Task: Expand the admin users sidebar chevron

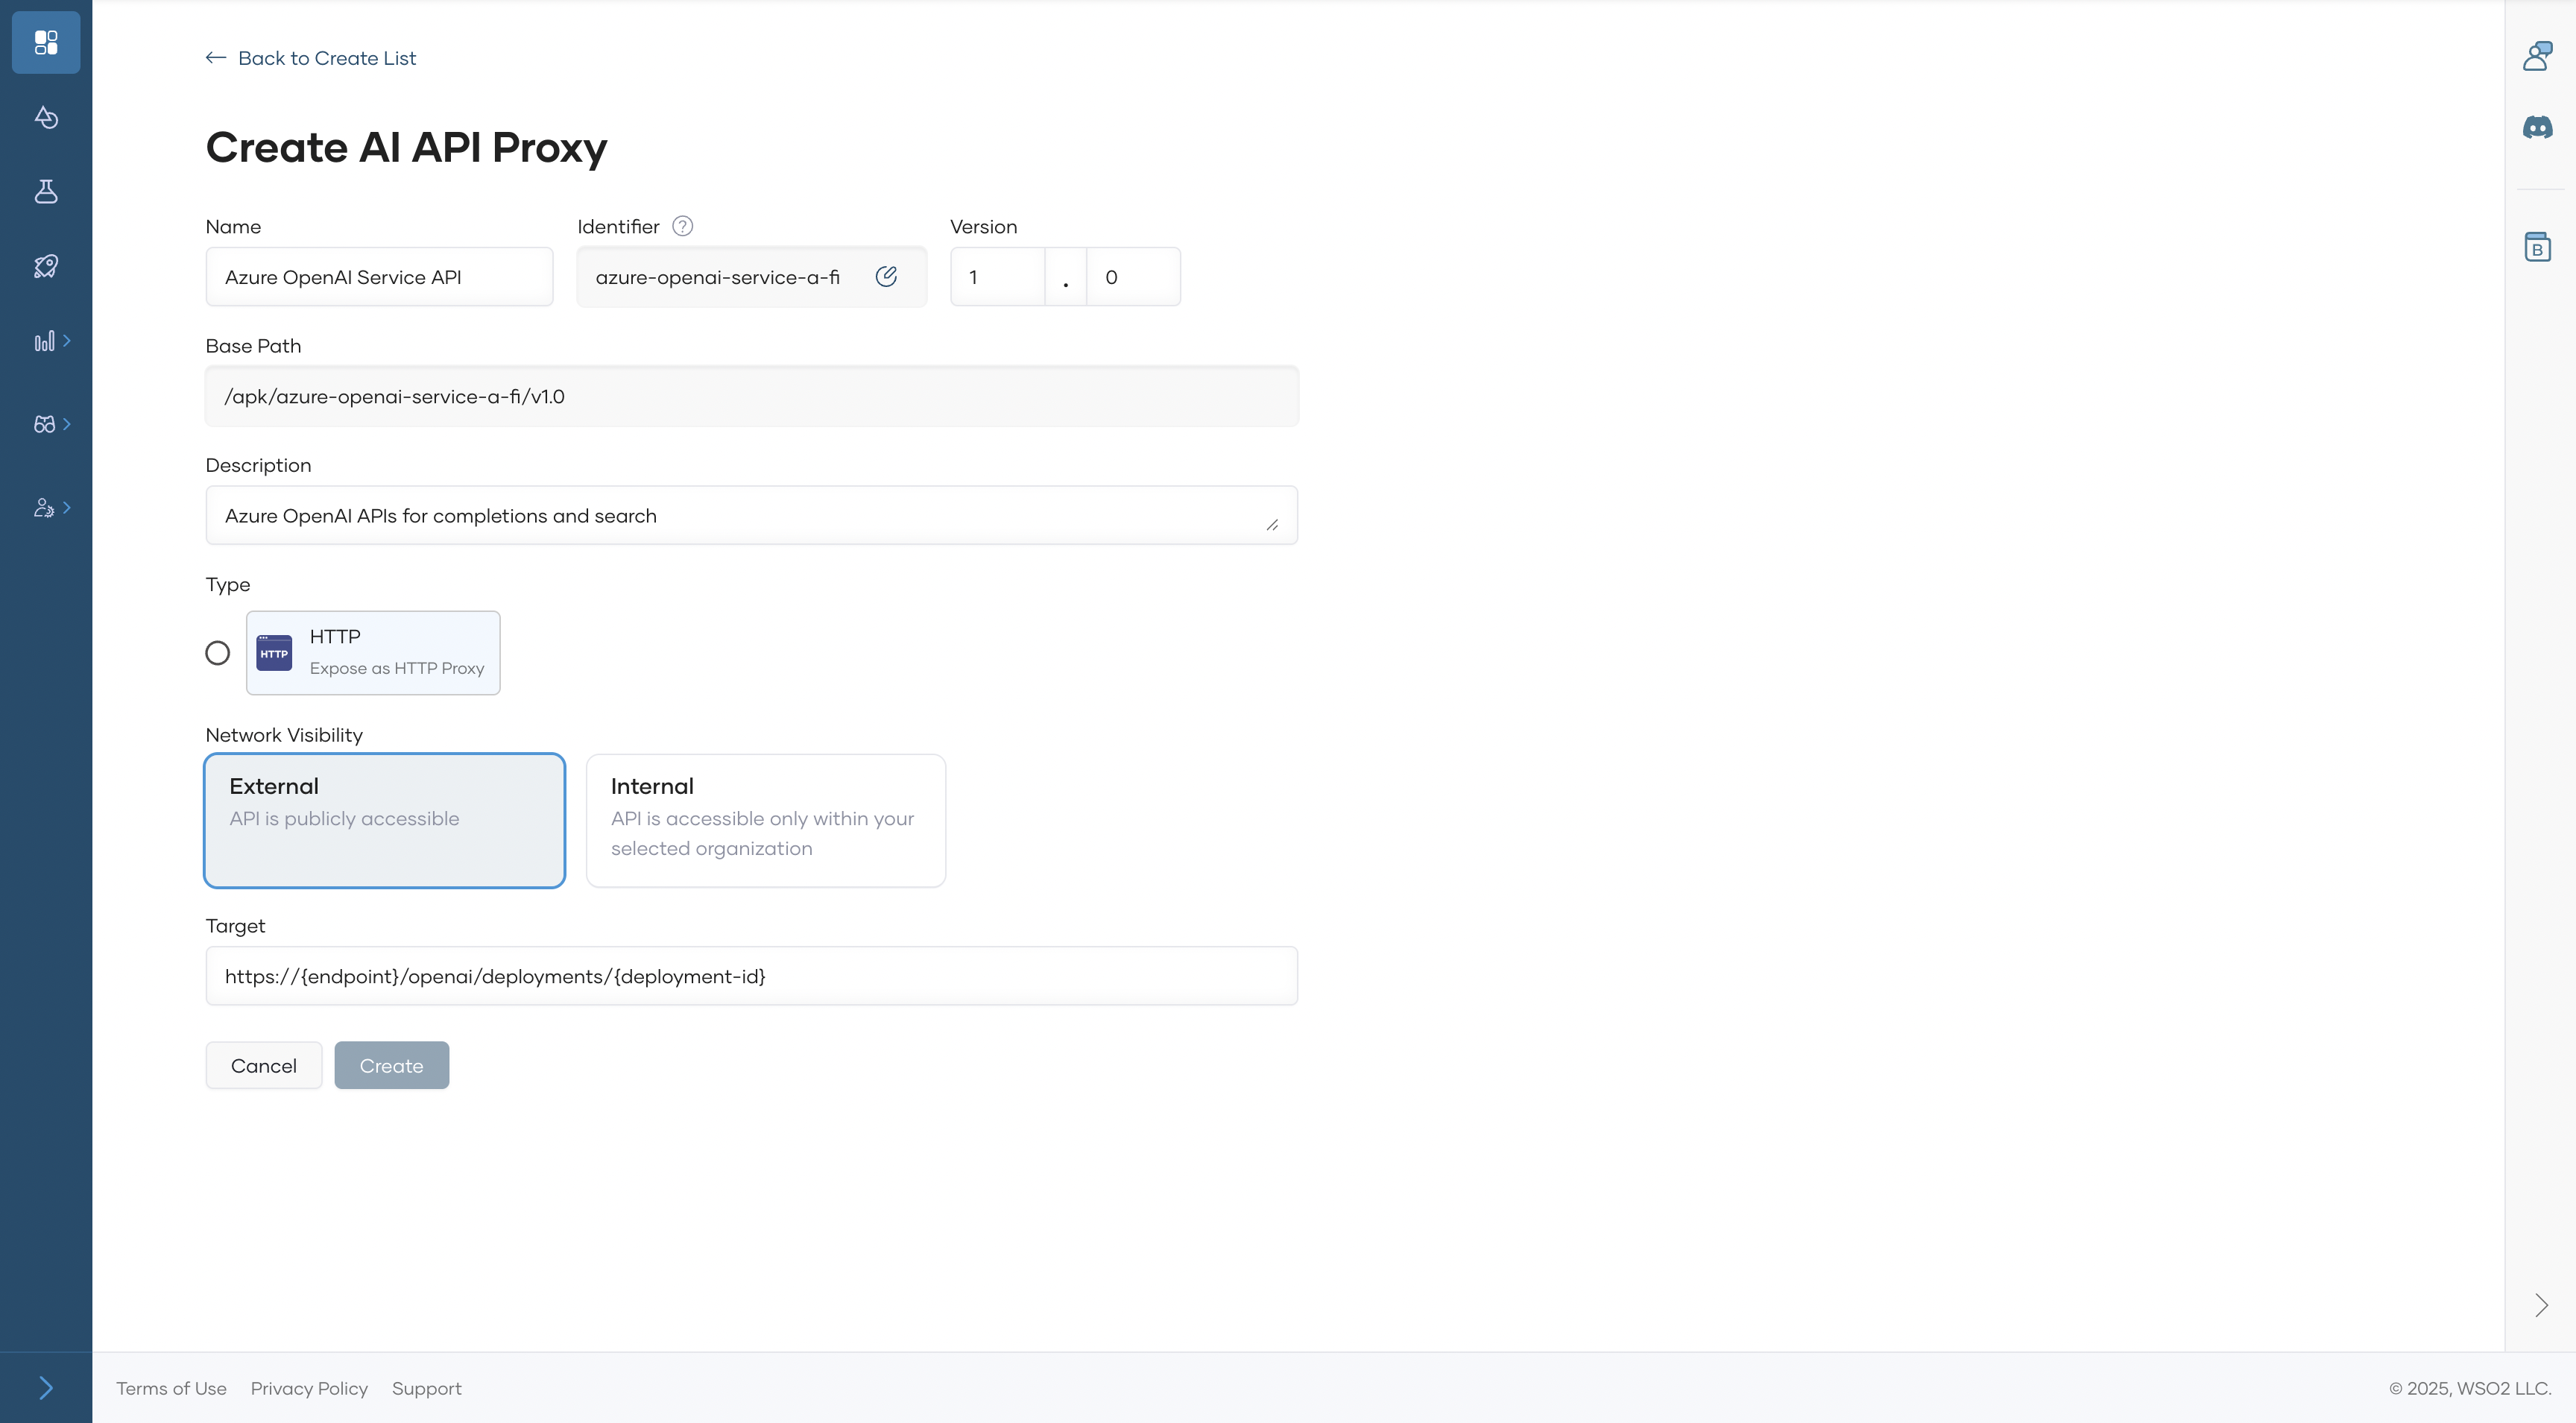Action: [67, 507]
